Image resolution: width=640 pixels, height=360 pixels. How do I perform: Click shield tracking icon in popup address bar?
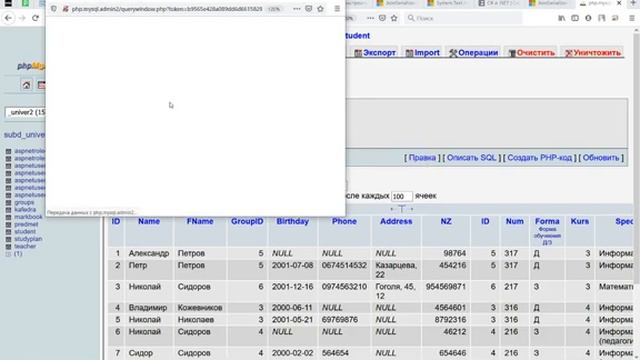point(53,9)
